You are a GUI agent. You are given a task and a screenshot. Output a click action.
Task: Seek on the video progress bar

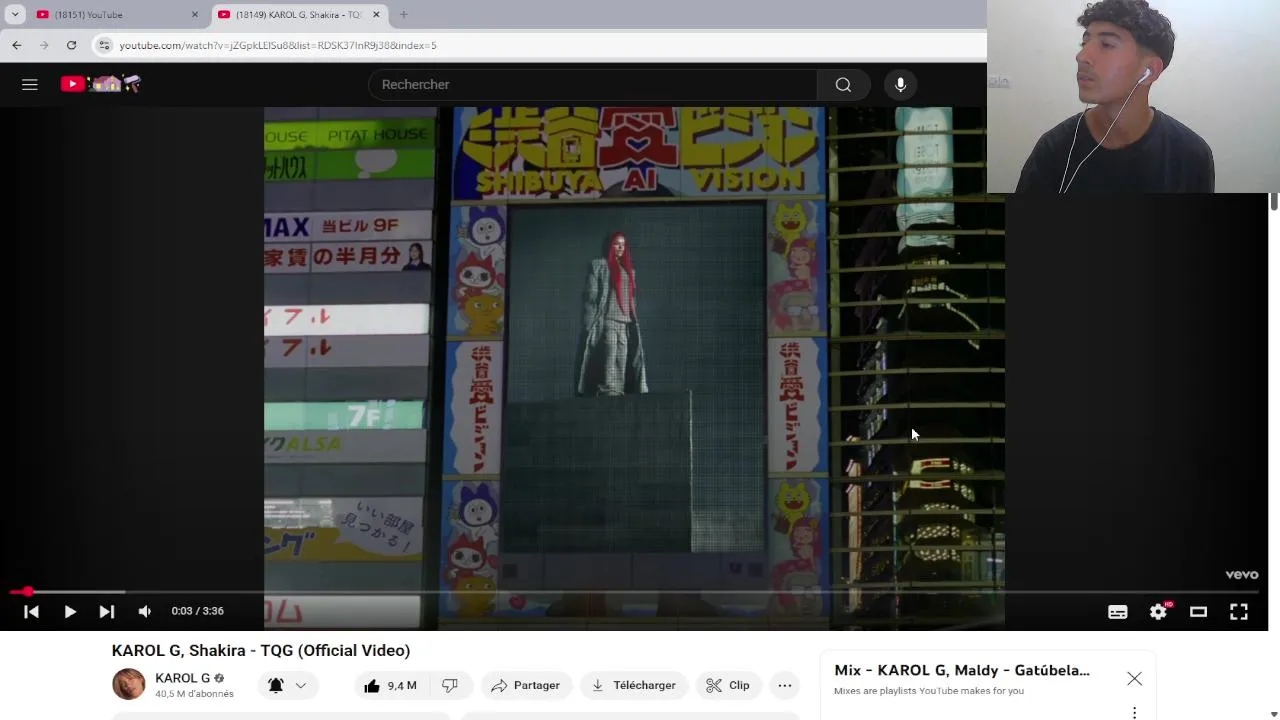(634, 592)
